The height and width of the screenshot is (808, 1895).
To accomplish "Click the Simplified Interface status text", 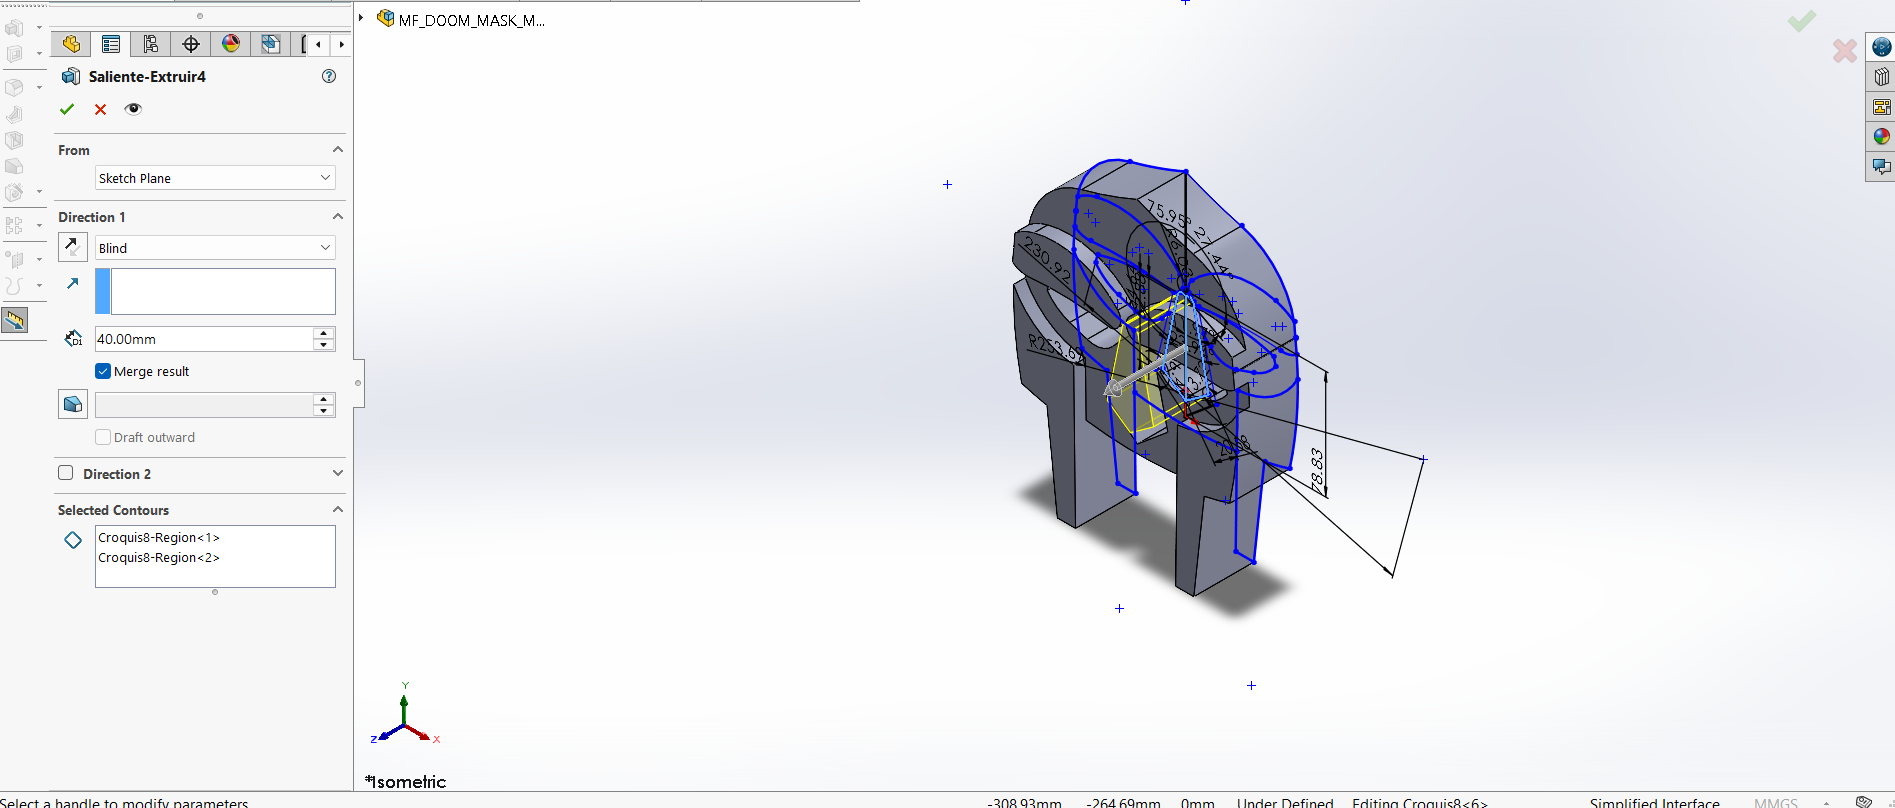I will click(1655, 802).
